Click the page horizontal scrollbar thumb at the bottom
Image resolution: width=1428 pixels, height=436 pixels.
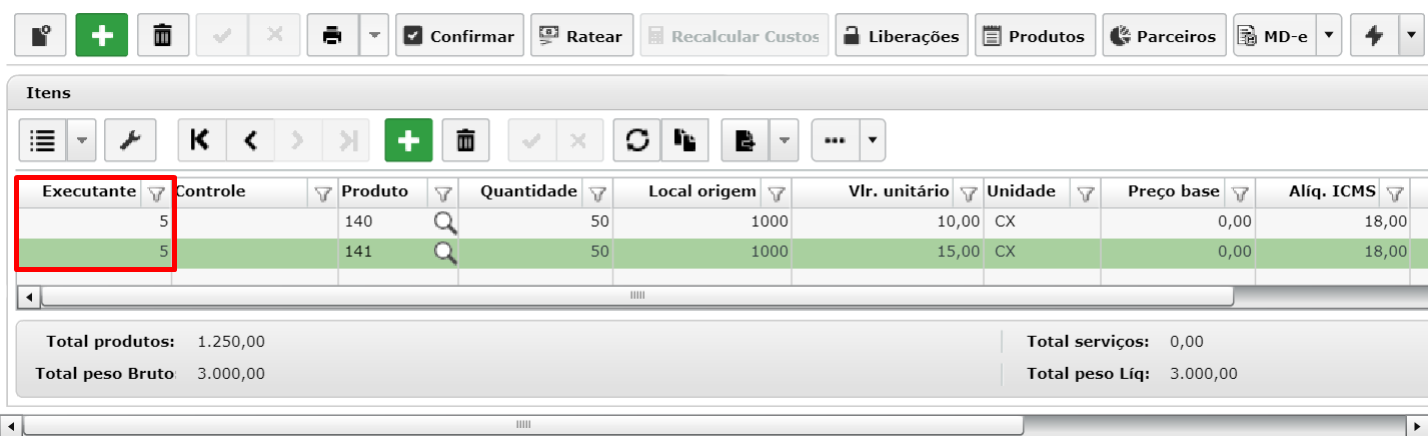(523, 425)
